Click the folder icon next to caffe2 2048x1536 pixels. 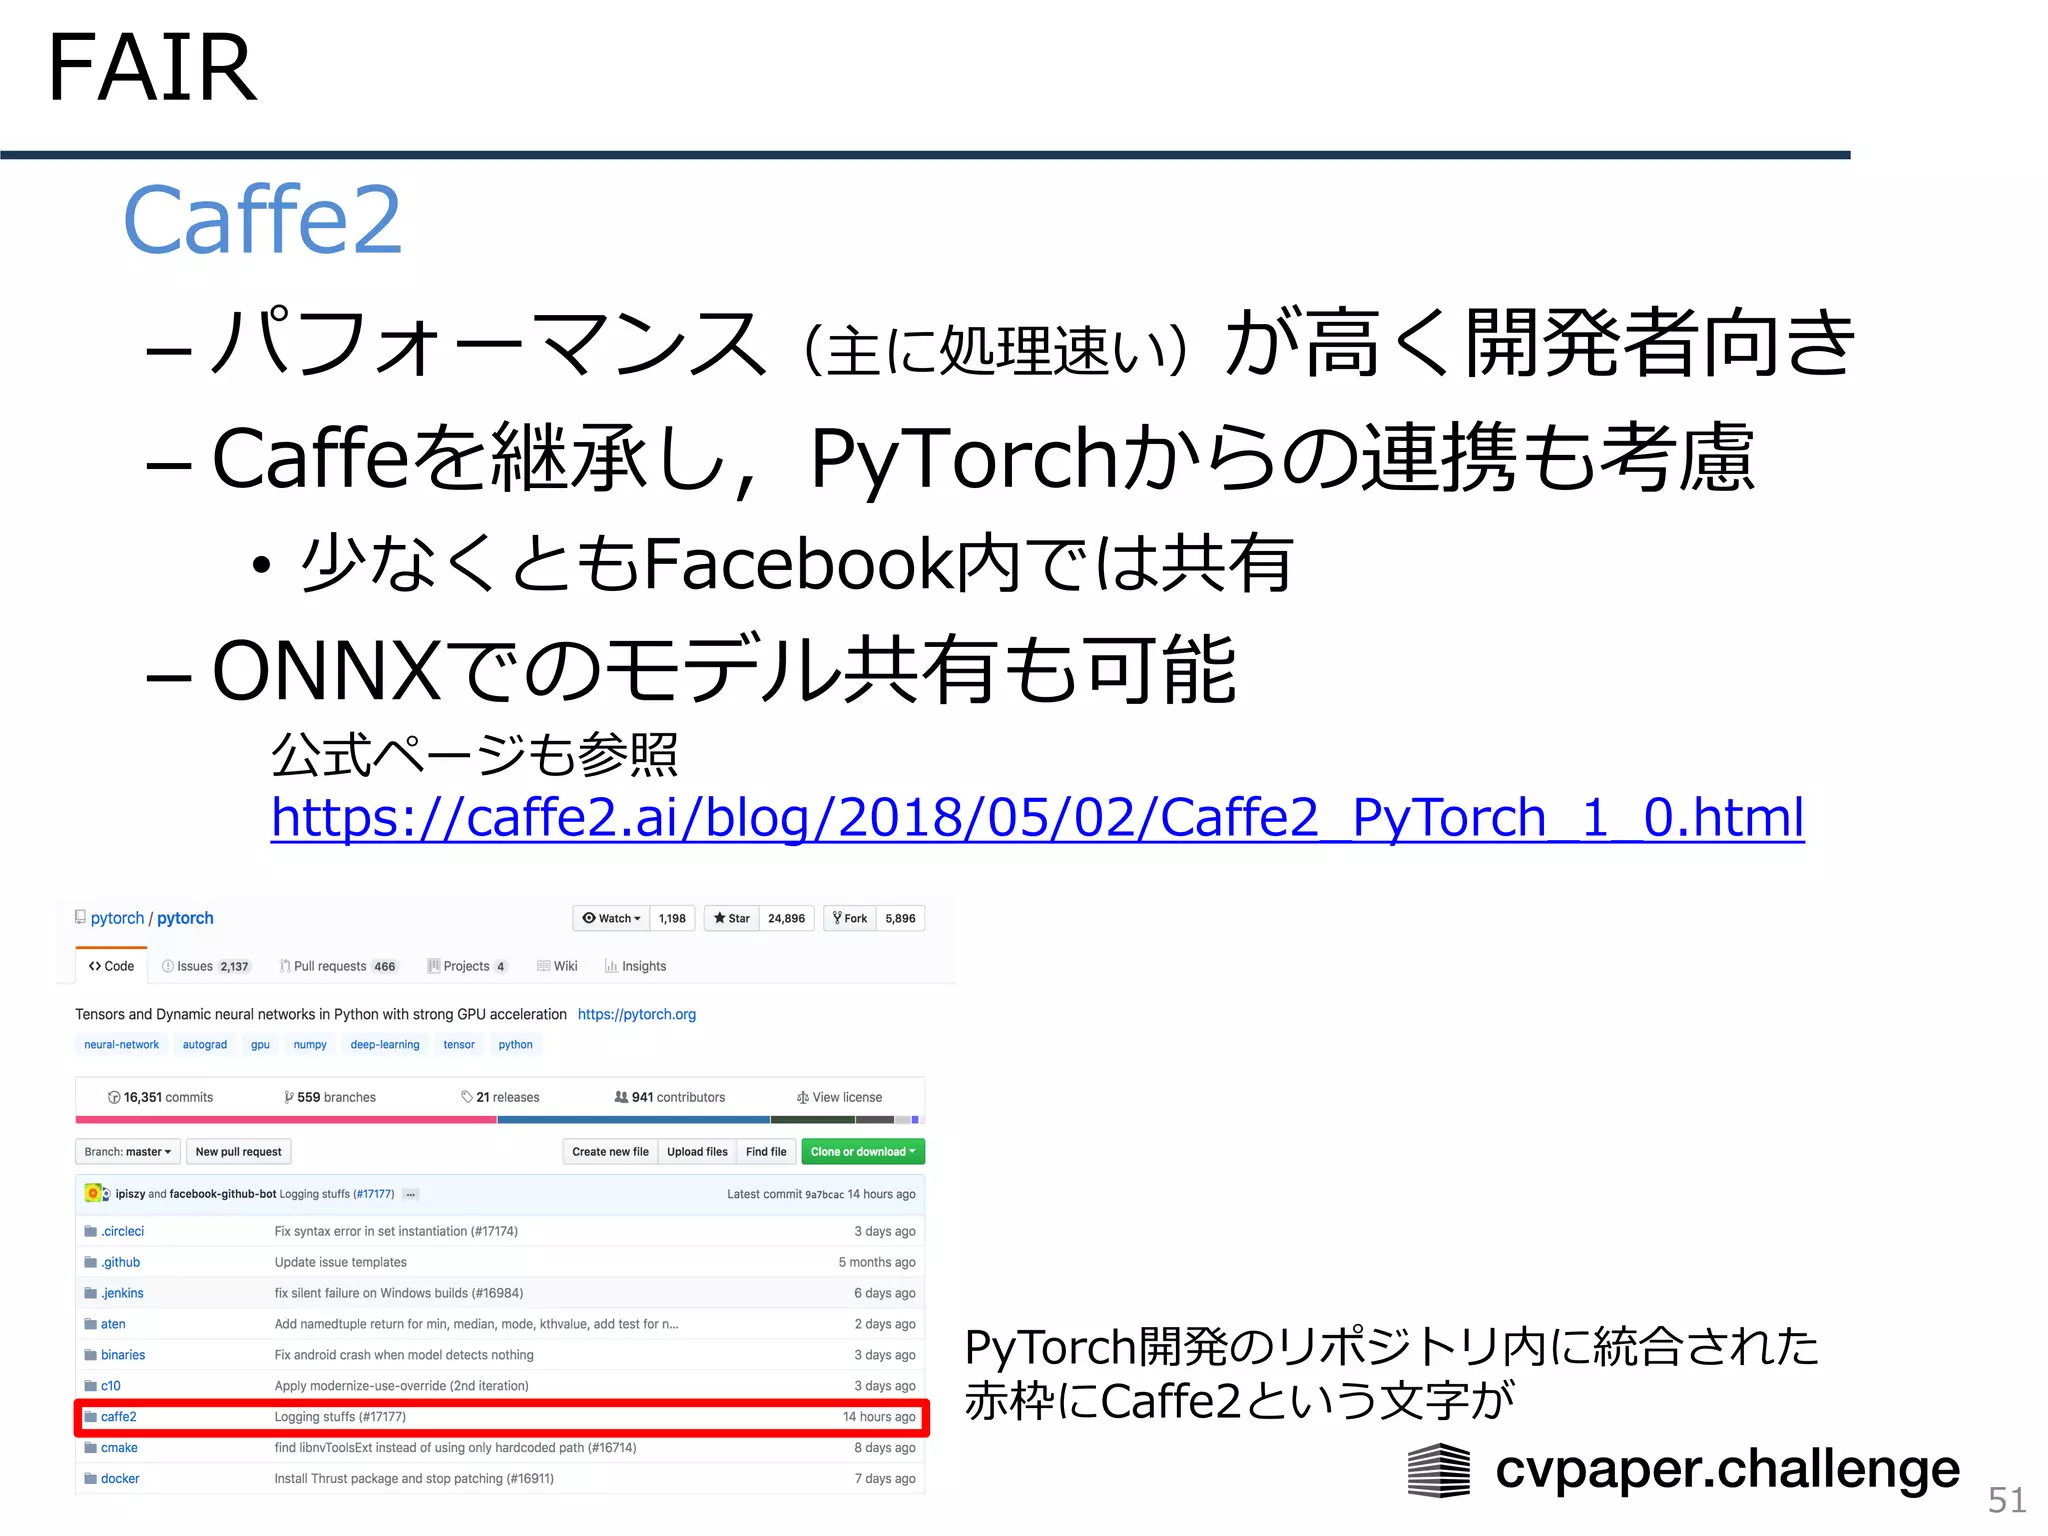(x=90, y=1417)
